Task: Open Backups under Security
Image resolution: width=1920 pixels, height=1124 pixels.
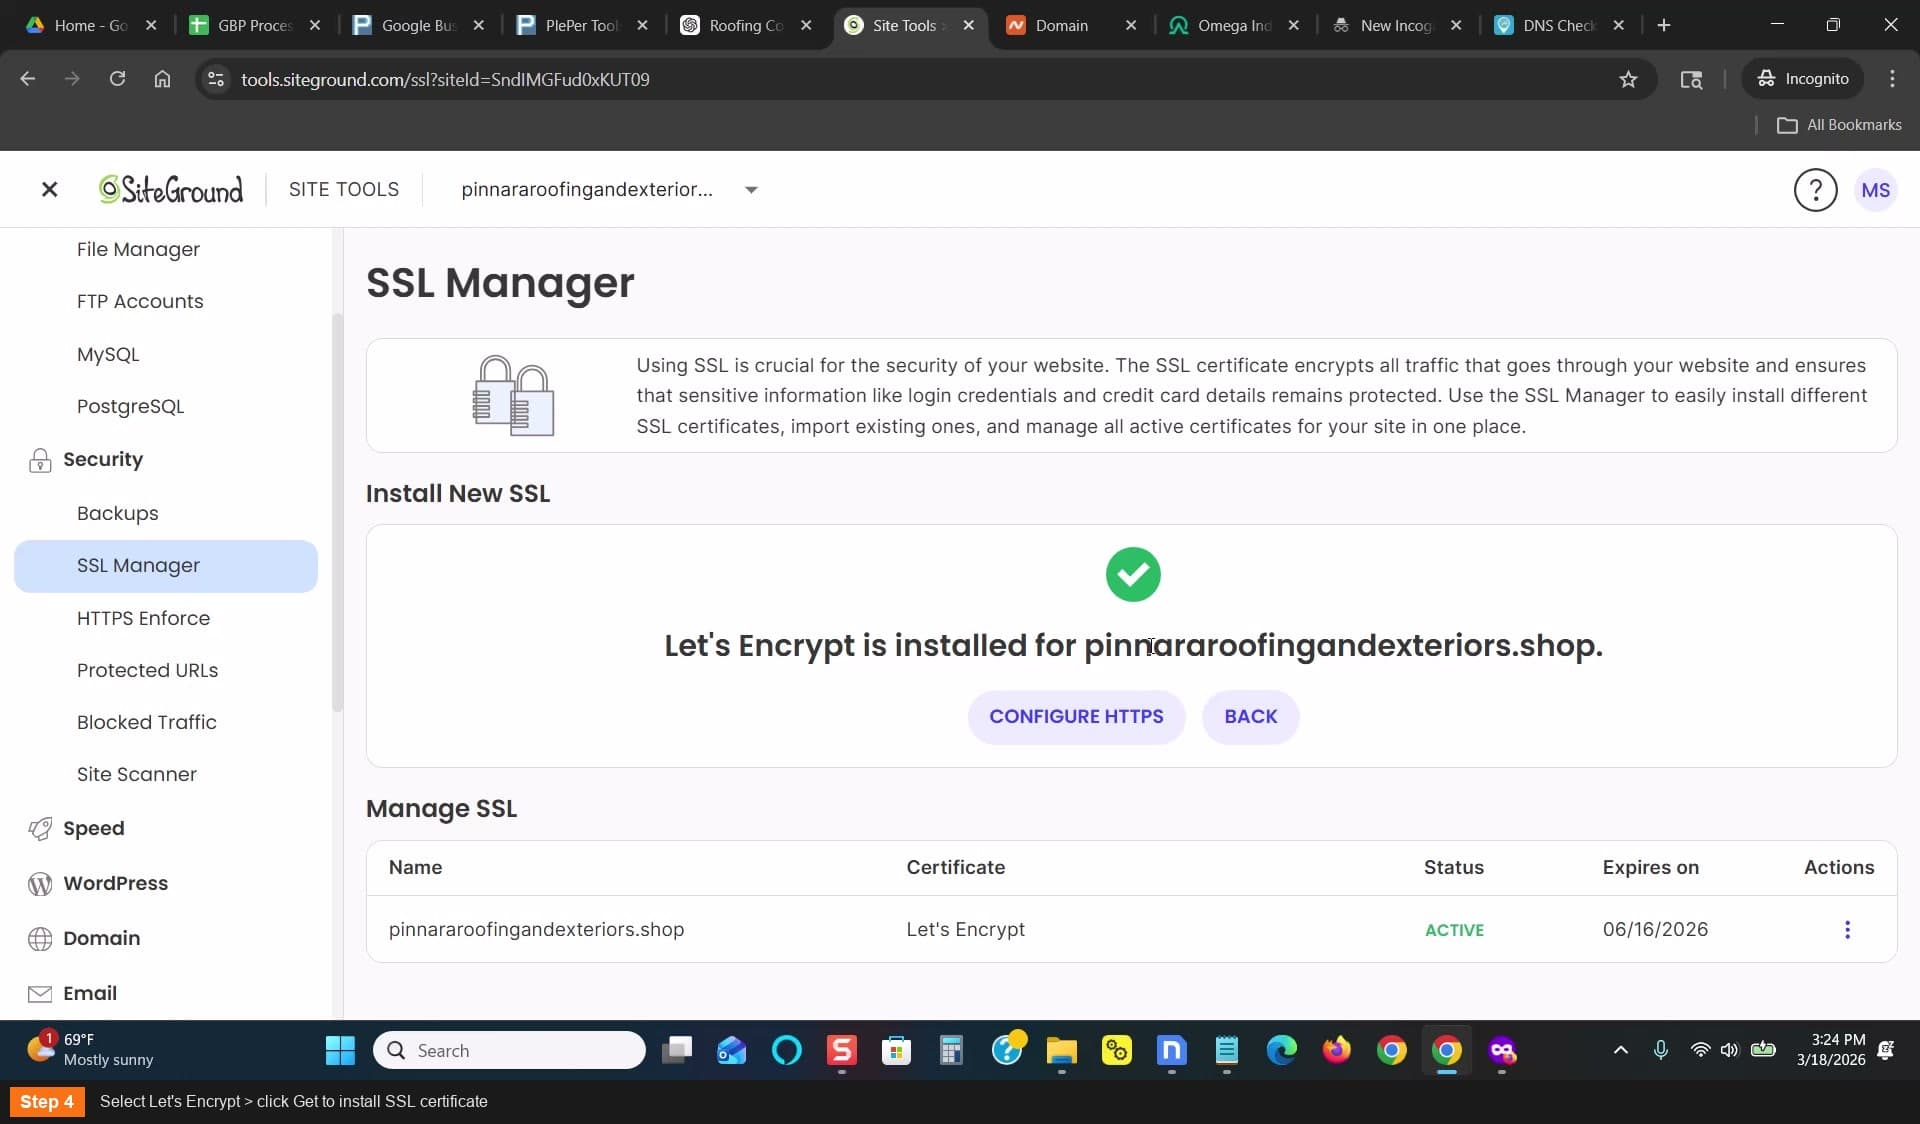Action: coord(117,513)
